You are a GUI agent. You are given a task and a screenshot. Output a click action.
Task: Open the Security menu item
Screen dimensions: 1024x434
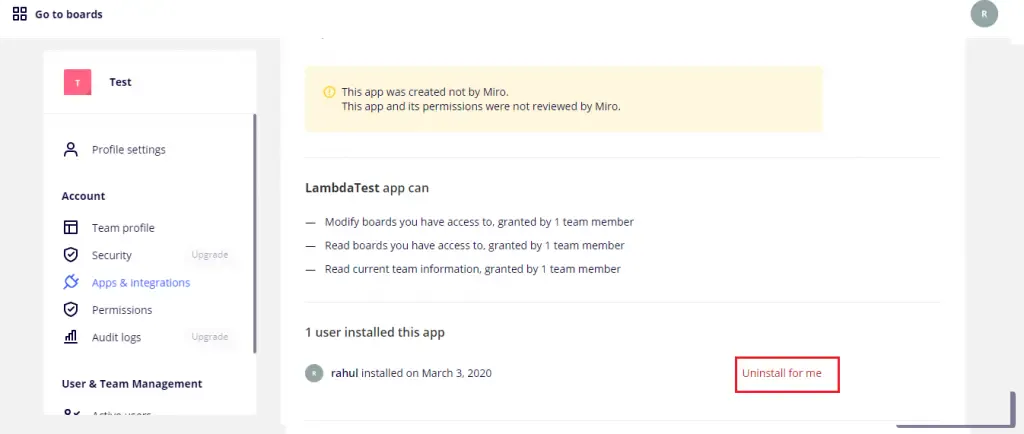click(x=112, y=255)
